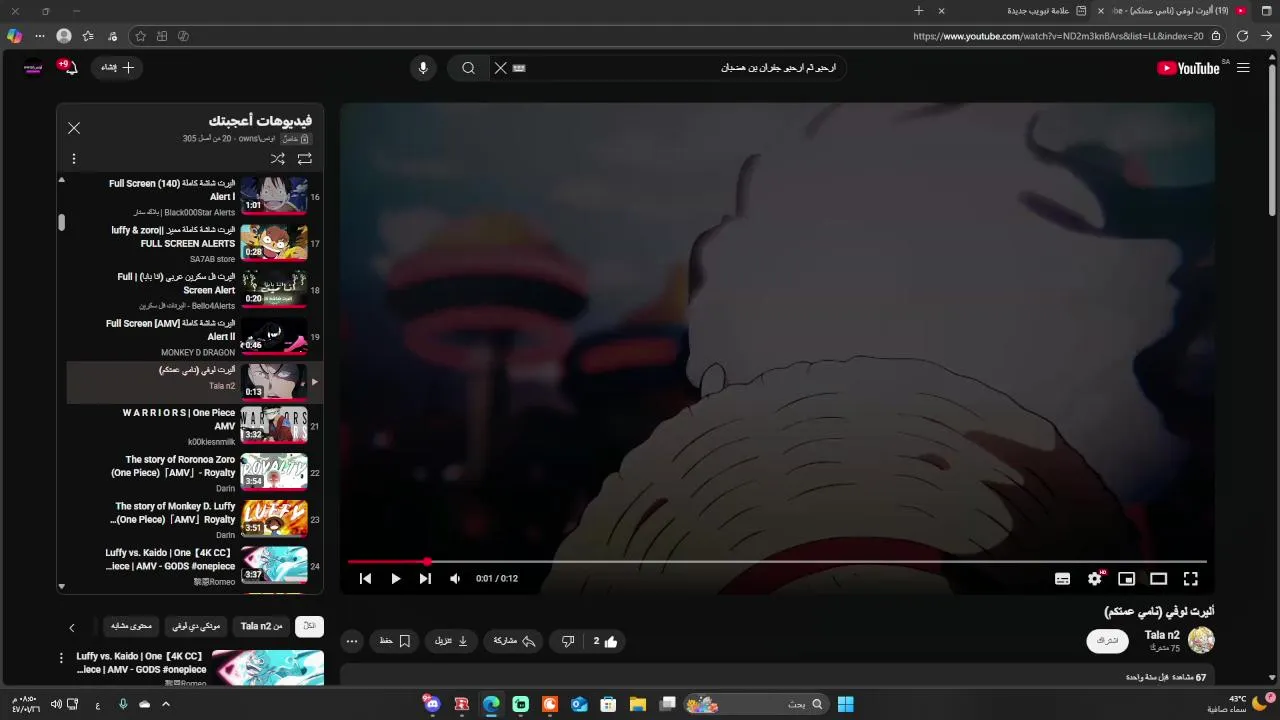Screen dimensions: 1280x720
Task: Click the Subscribe (اشتراك) button
Action: [1107, 640]
